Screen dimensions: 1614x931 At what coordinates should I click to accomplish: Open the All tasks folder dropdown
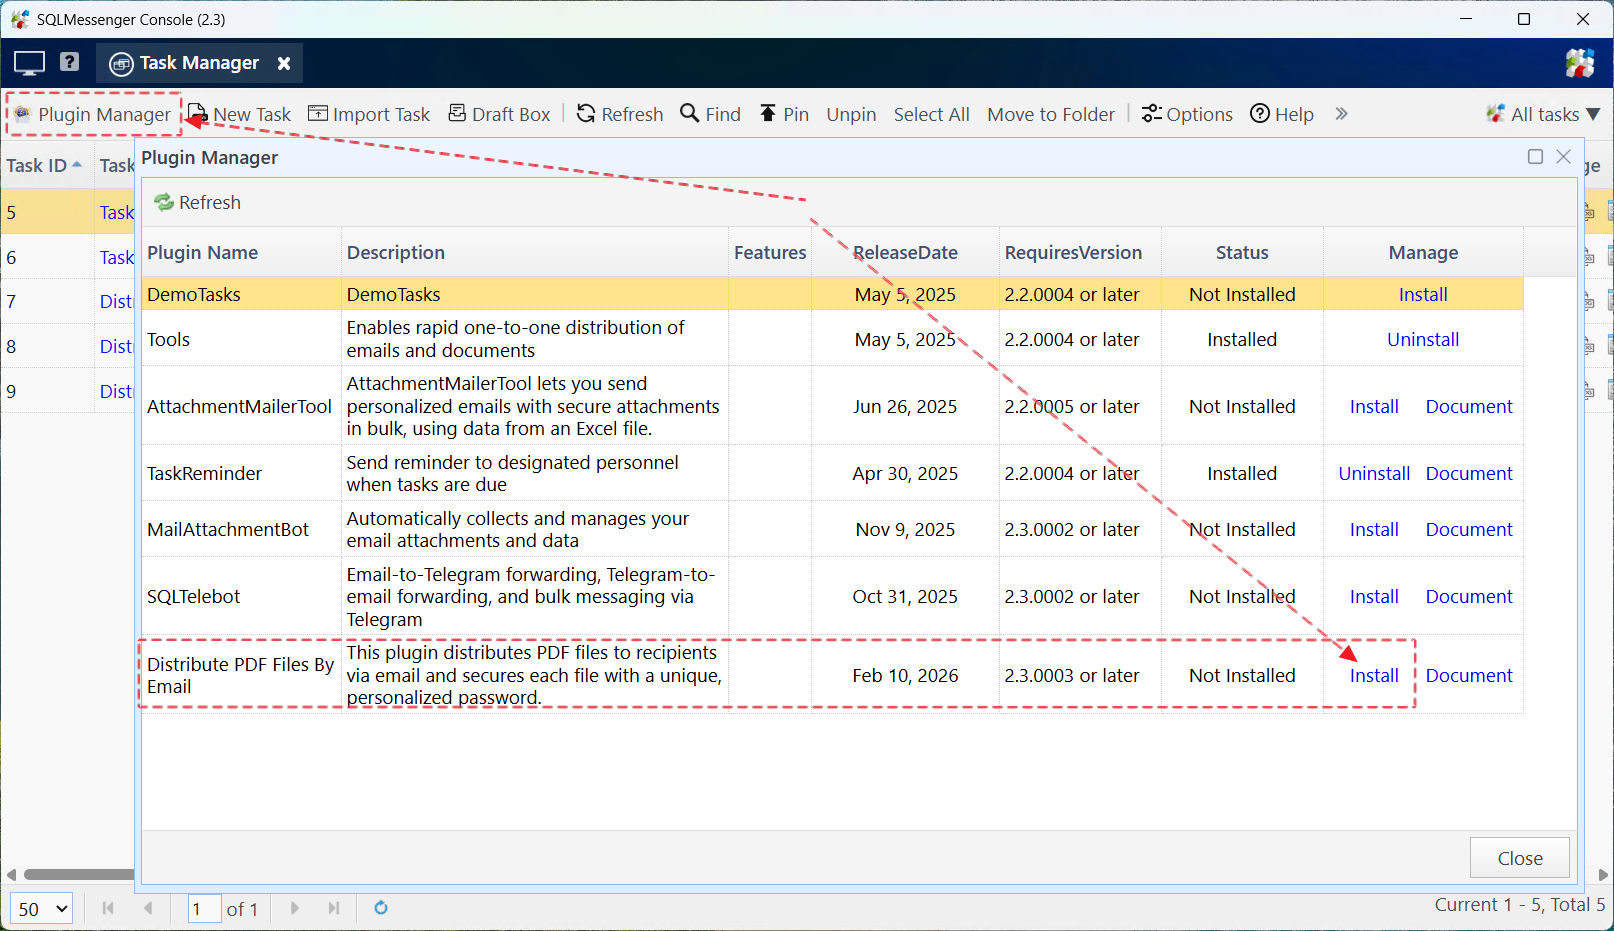(x=1542, y=114)
